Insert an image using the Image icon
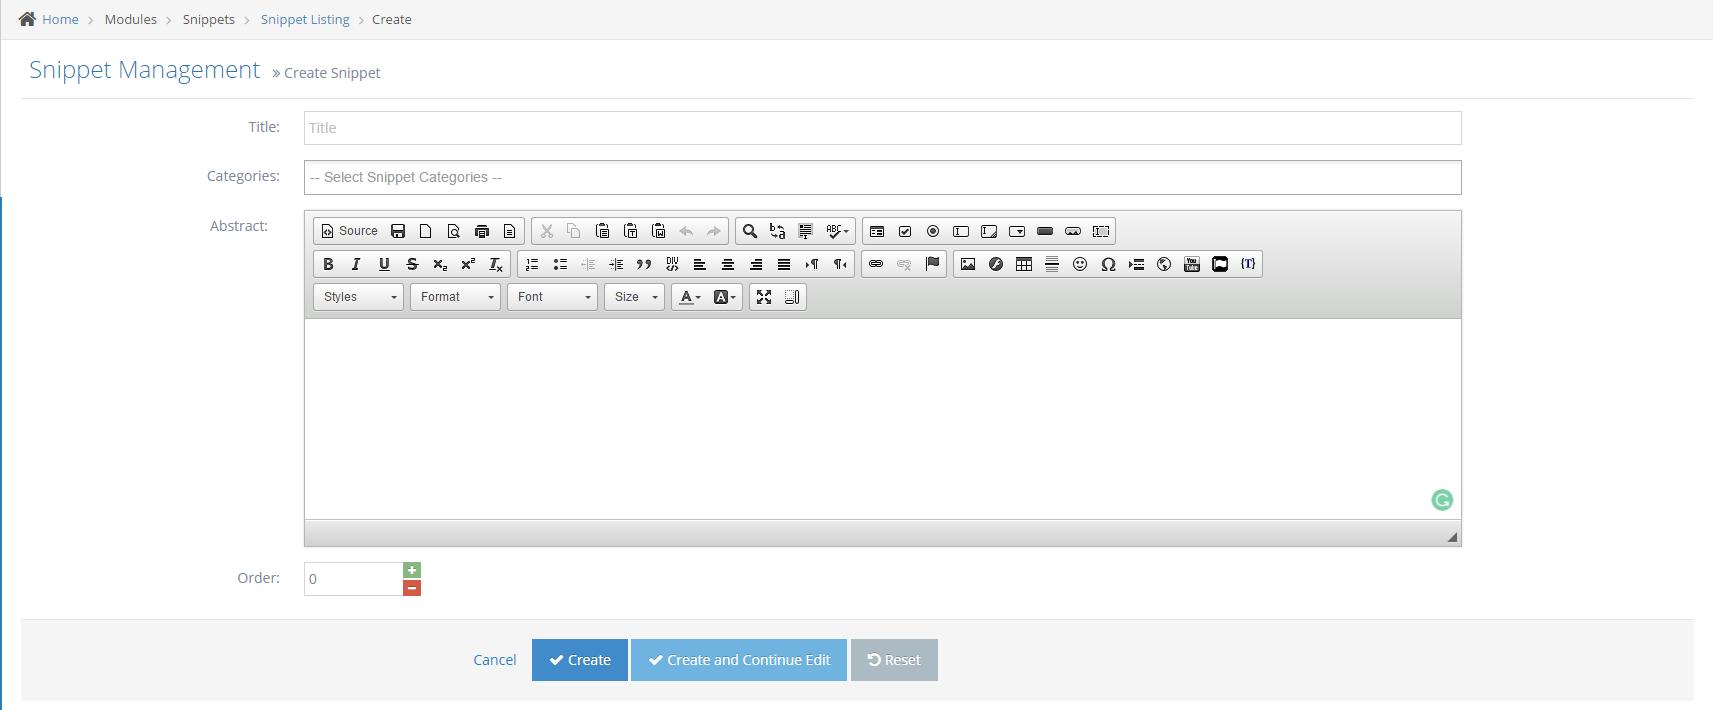Viewport: 1713px width, 710px height. coord(968,264)
